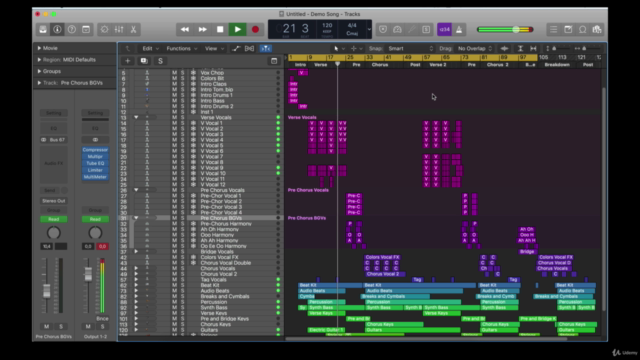Collapse the Pre Chorus Vocals track stack

pos(136,190)
